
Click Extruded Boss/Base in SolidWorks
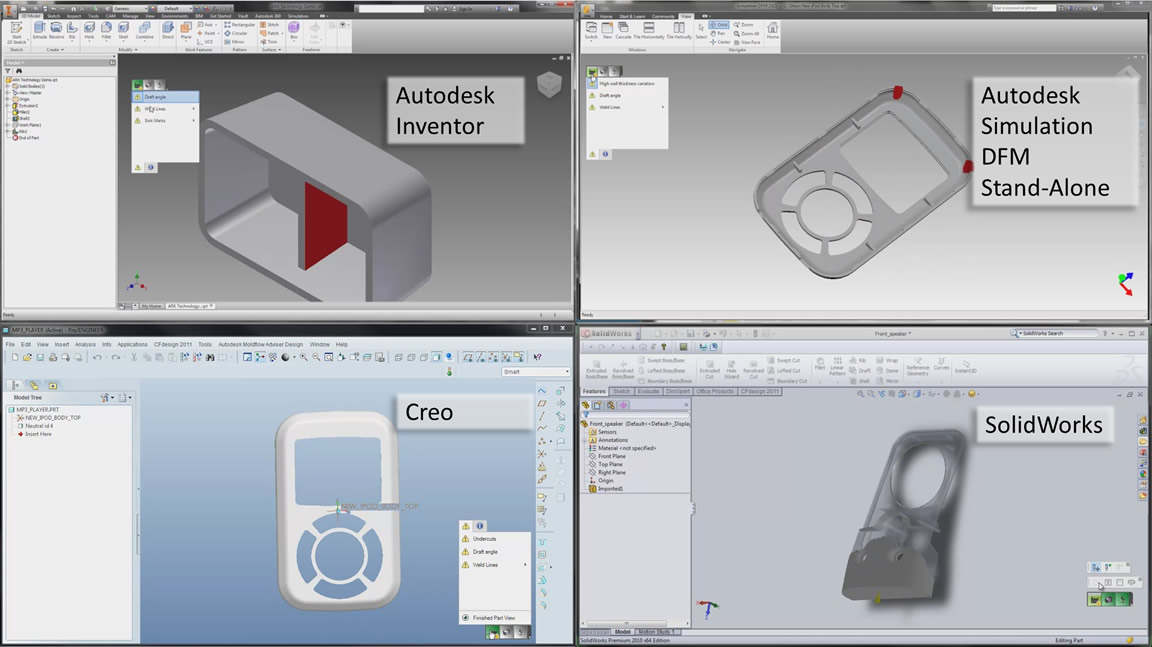[597, 369]
